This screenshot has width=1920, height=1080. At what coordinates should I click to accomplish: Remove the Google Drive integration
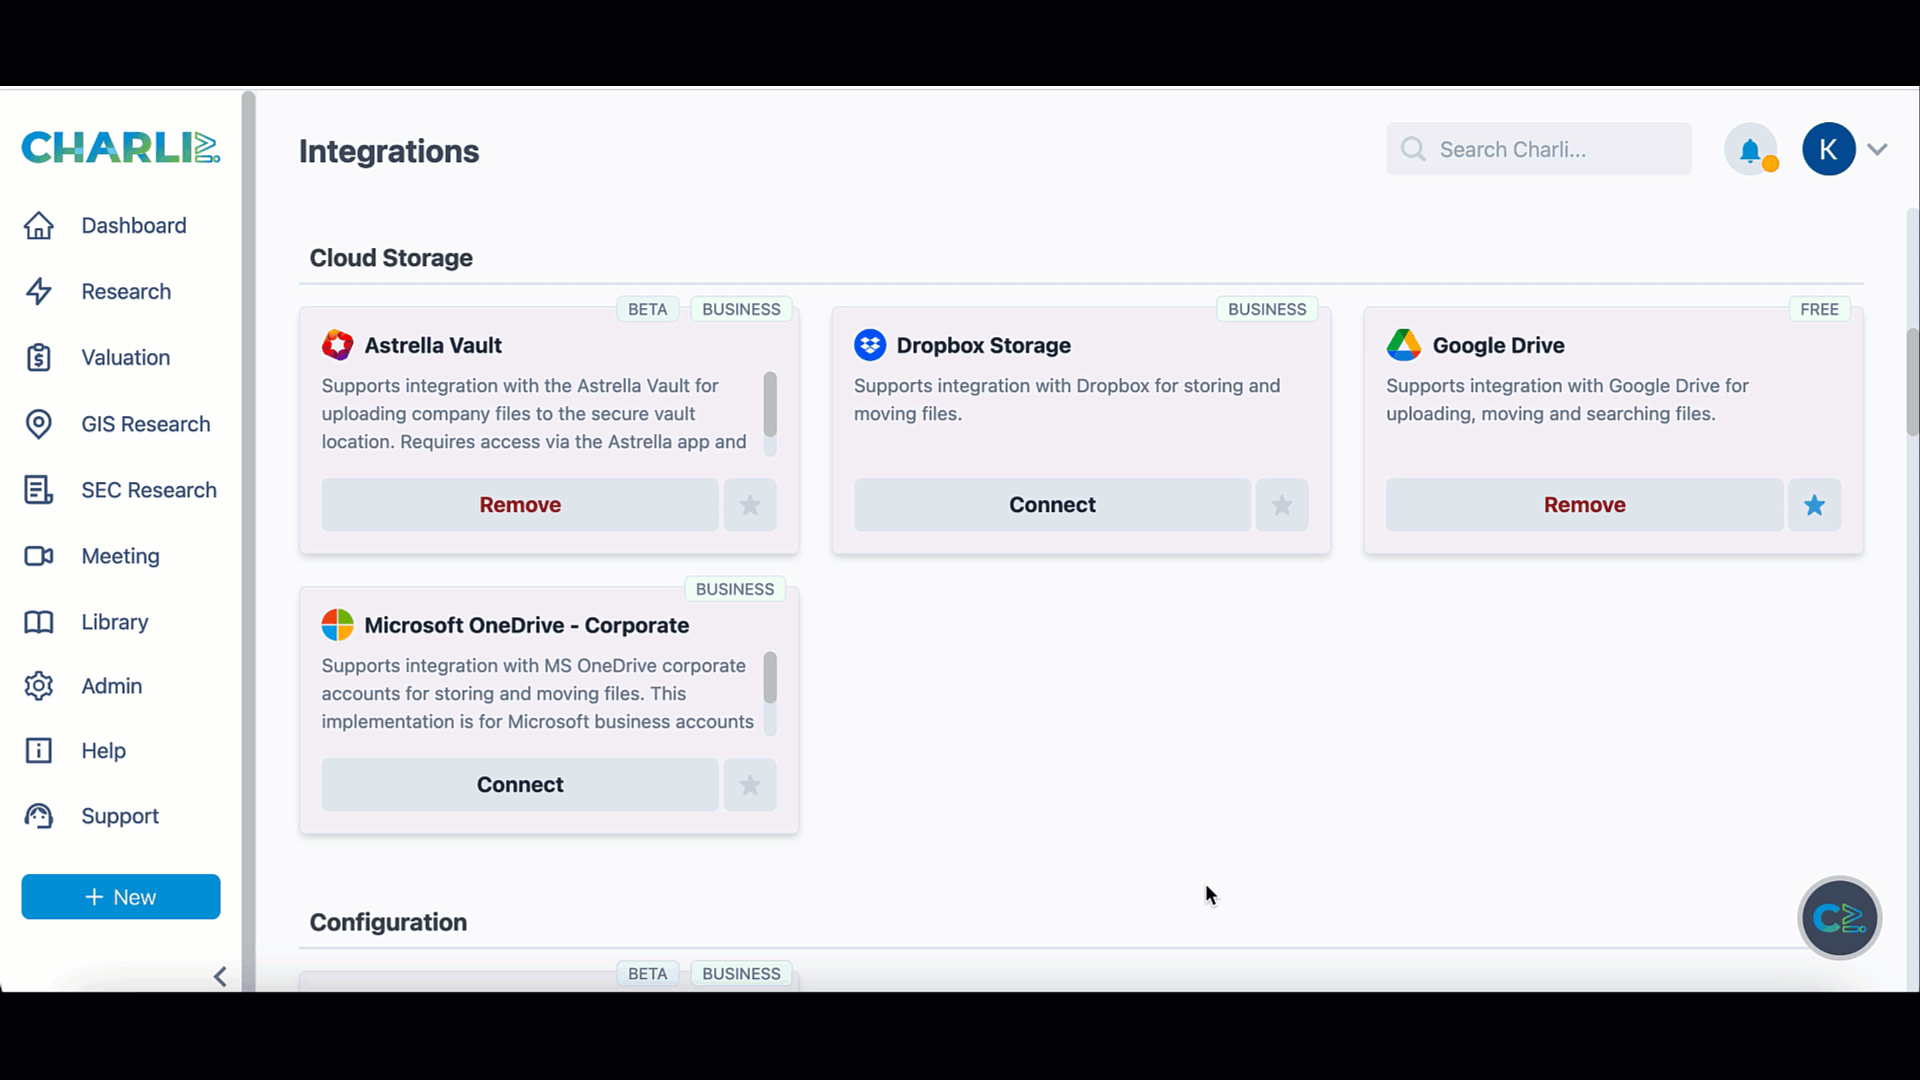click(x=1584, y=505)
